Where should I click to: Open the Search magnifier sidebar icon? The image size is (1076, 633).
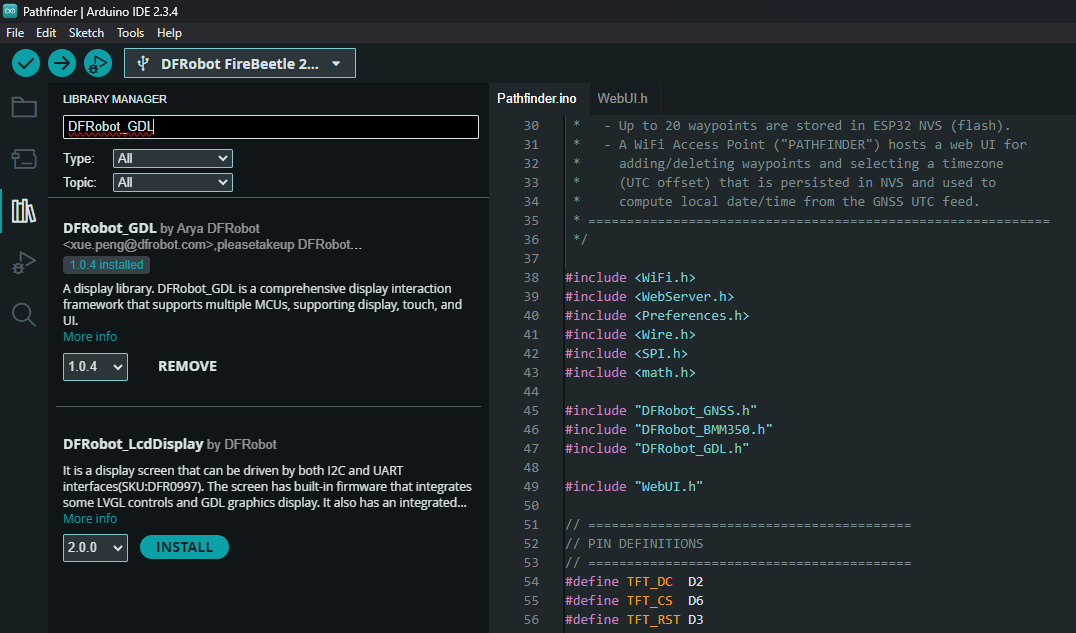24,314
